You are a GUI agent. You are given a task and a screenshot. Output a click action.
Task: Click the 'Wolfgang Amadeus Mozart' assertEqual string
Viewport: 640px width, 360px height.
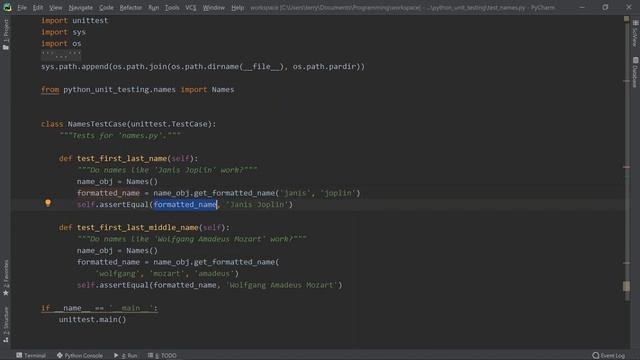(x=282, y=285)
